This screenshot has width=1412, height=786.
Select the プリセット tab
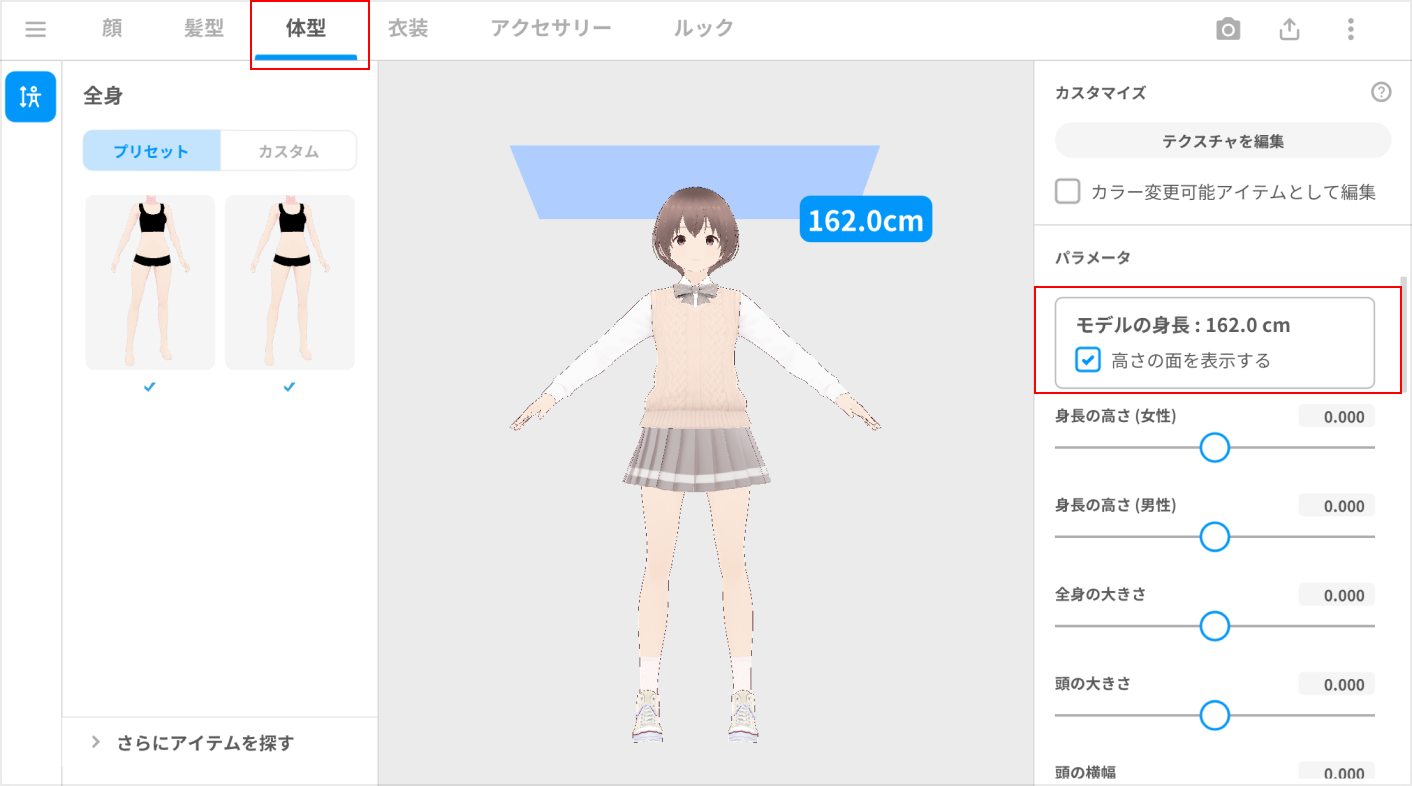pos(151,151)
